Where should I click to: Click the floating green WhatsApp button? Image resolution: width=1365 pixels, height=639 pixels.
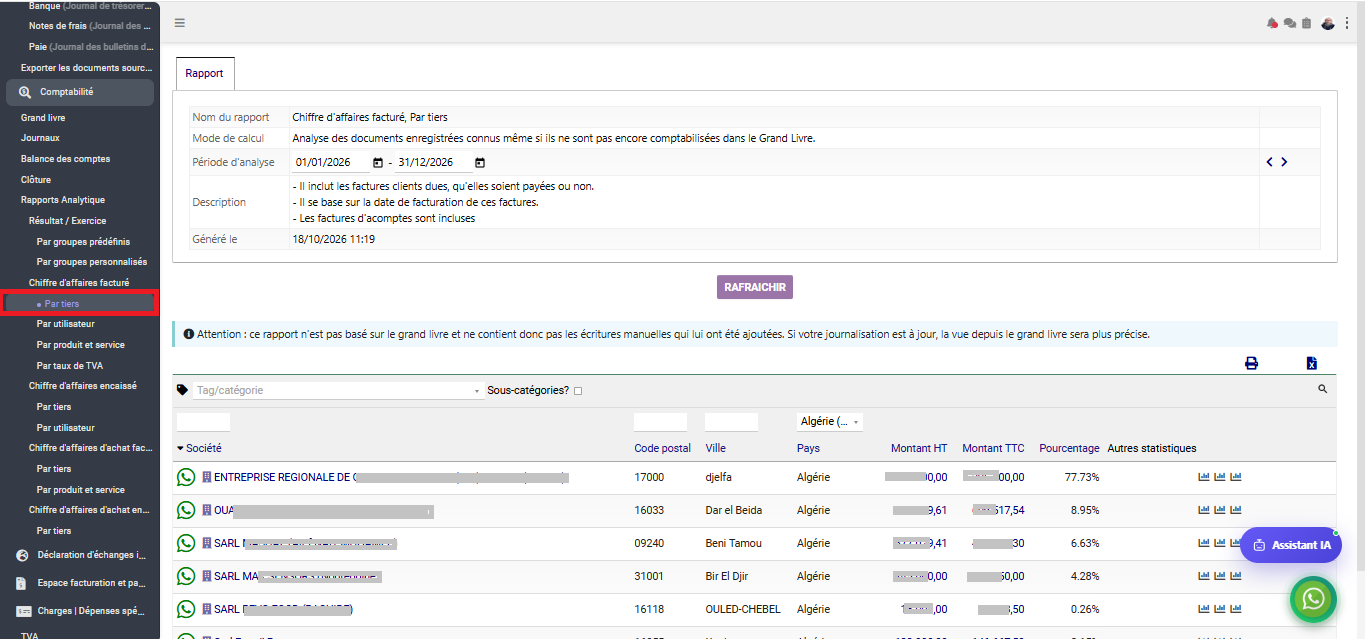tap(1314, 599)
